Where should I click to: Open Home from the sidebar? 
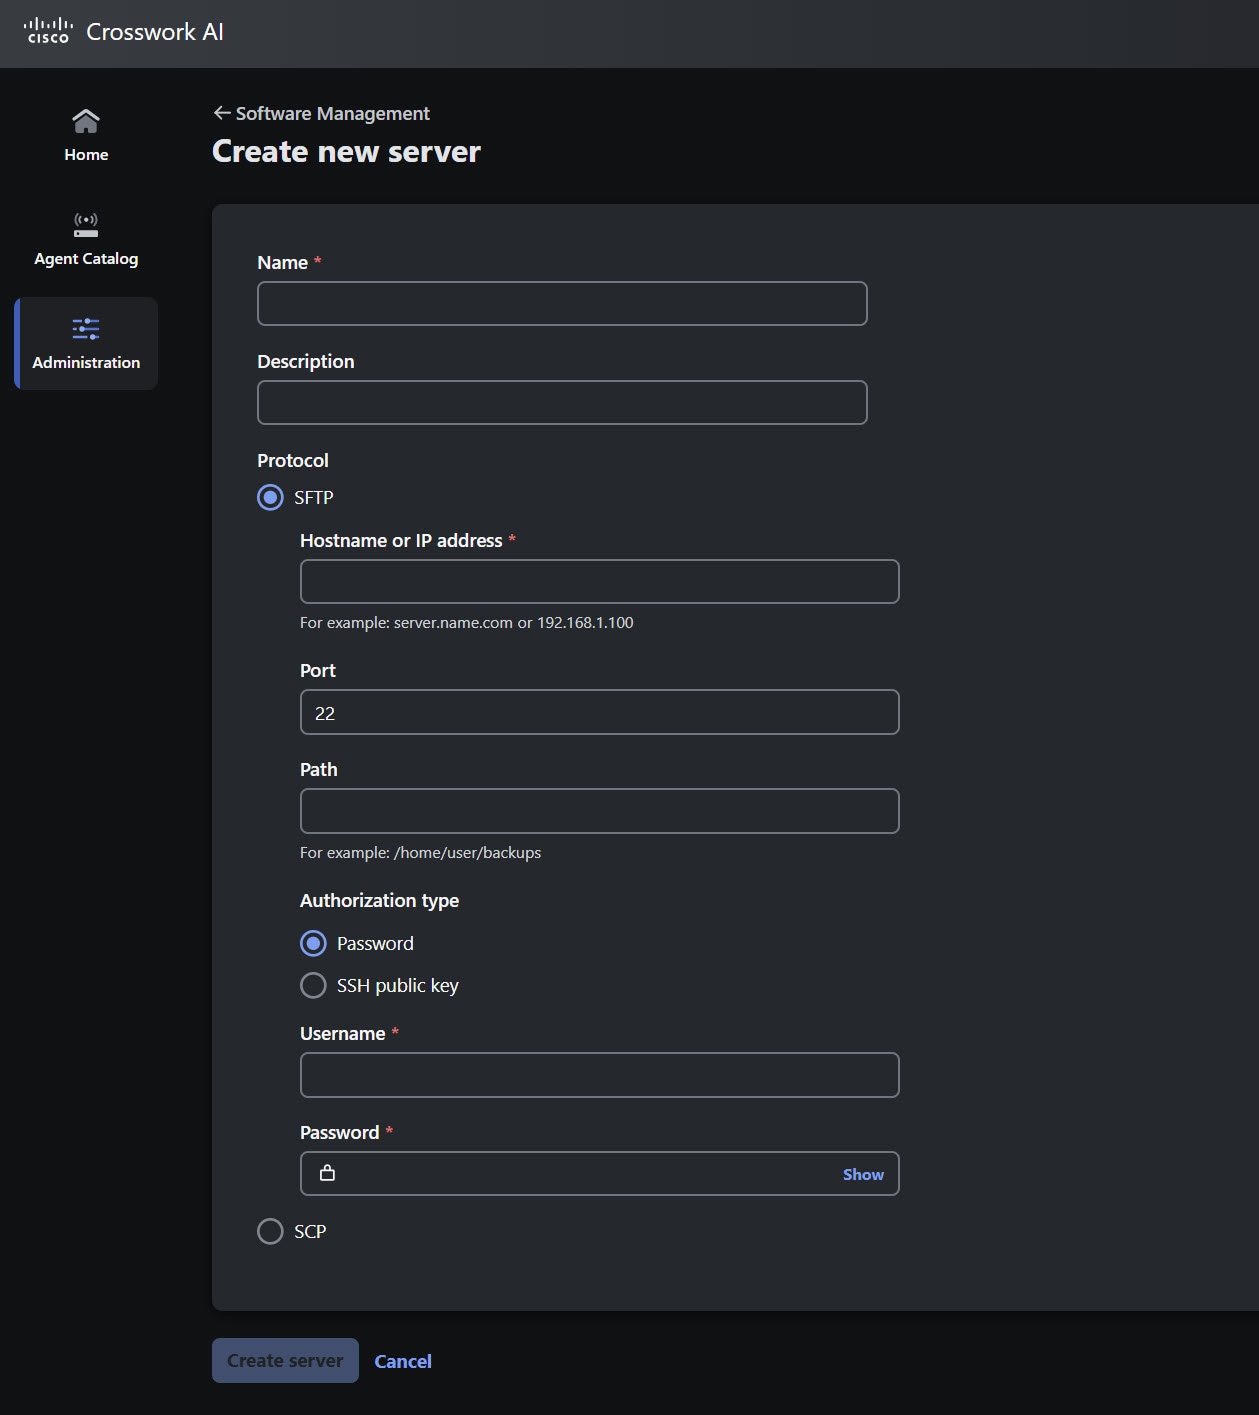pyautogui.click(x=86, y=136)
